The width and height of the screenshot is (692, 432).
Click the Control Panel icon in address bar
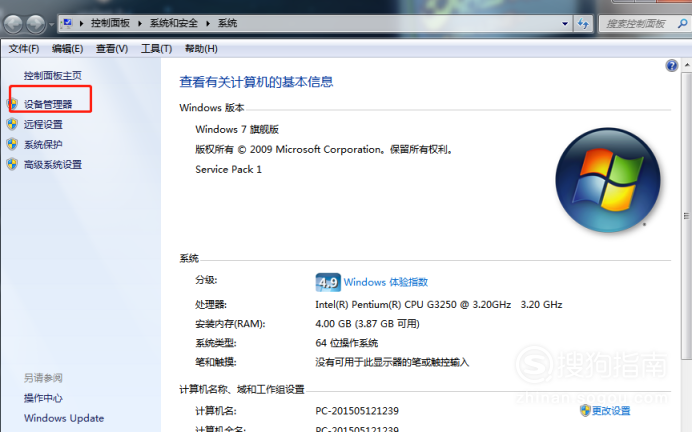(68, 23)
